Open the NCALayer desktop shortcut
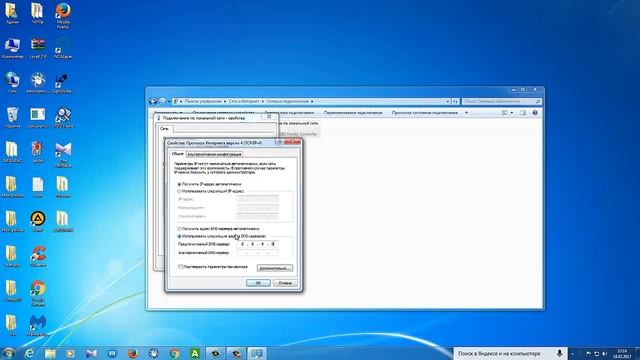640x360 pixels. coord(63,48)
